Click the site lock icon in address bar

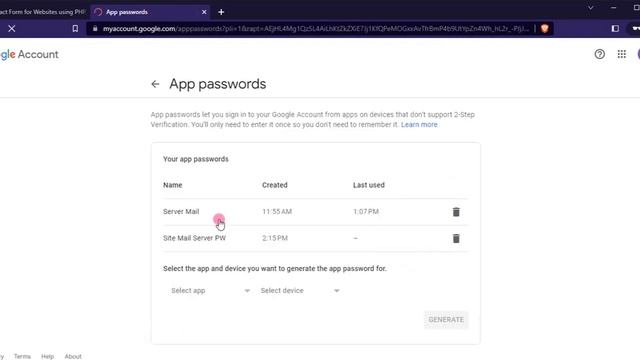[95, 29]
